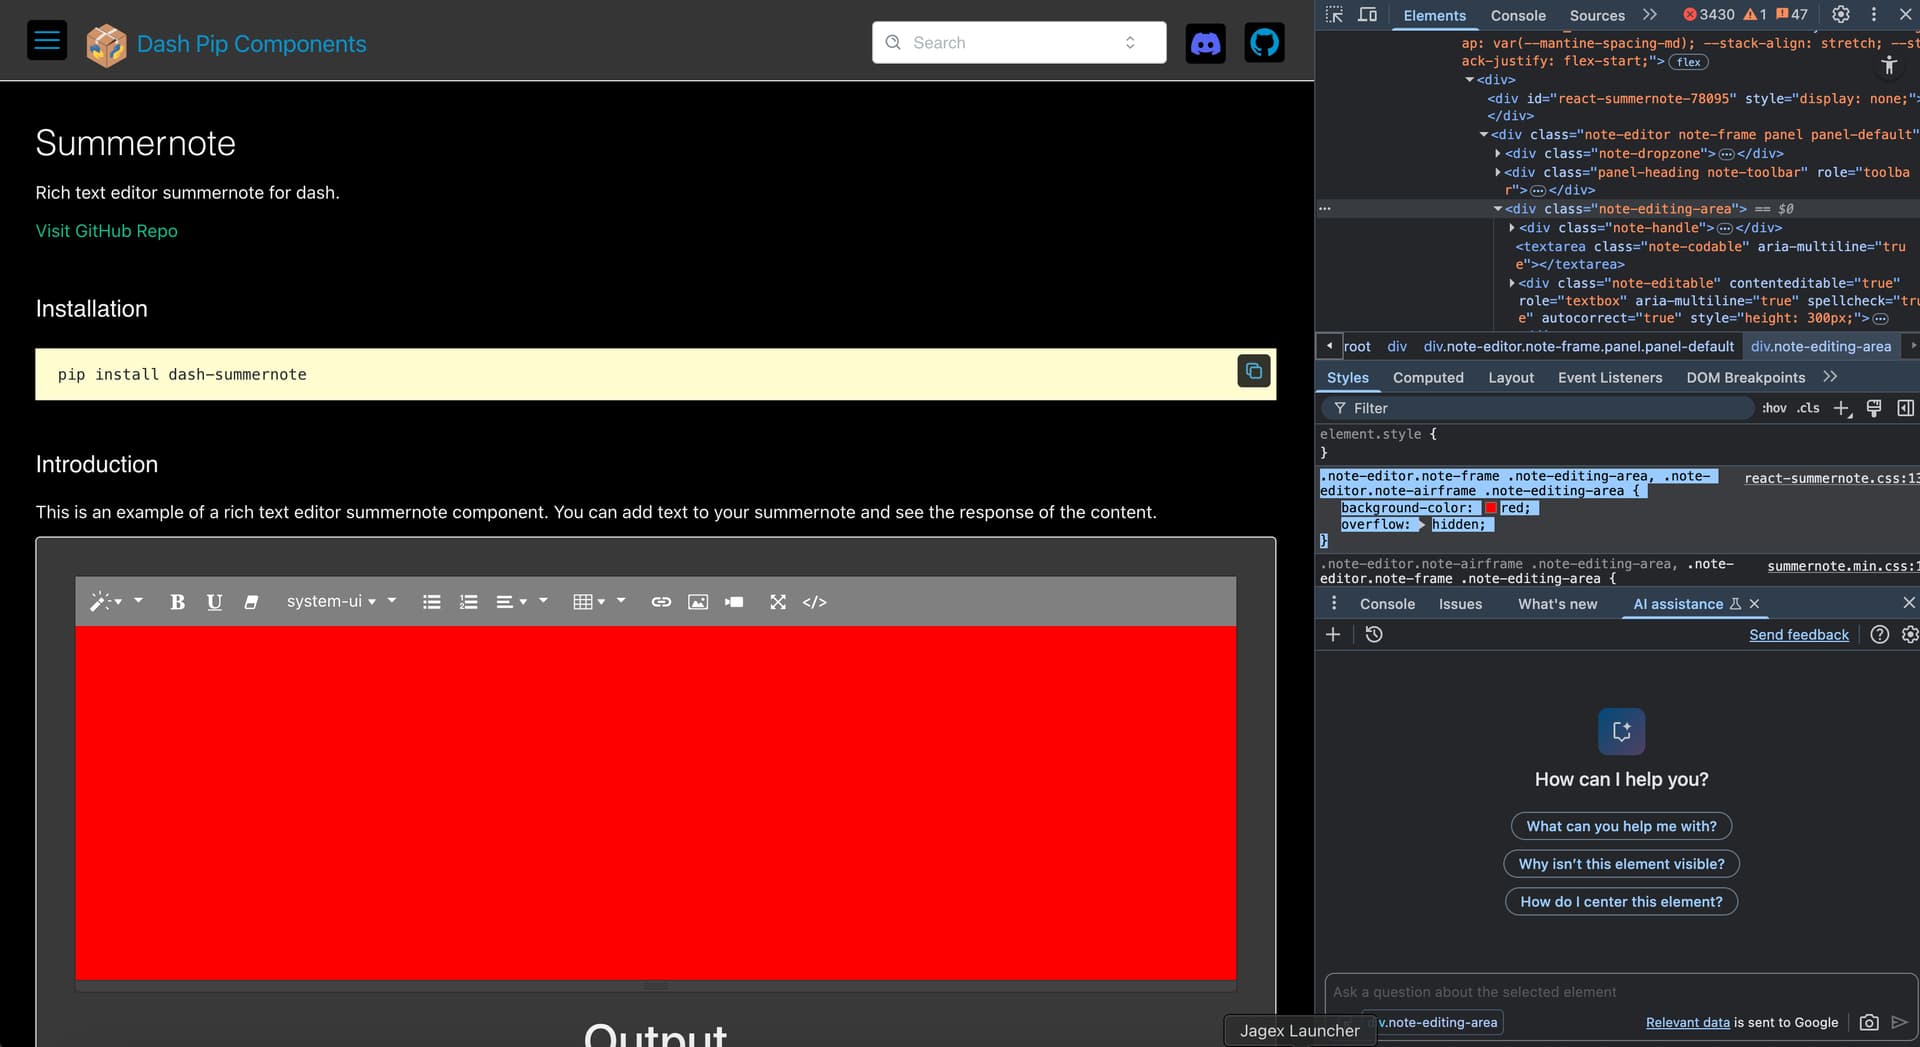Image resolution: width=1920 pixels, height=1047 pixels.
Task: Click 'How do I center this element?' suggestion
Action: (x=1621, y=901)
